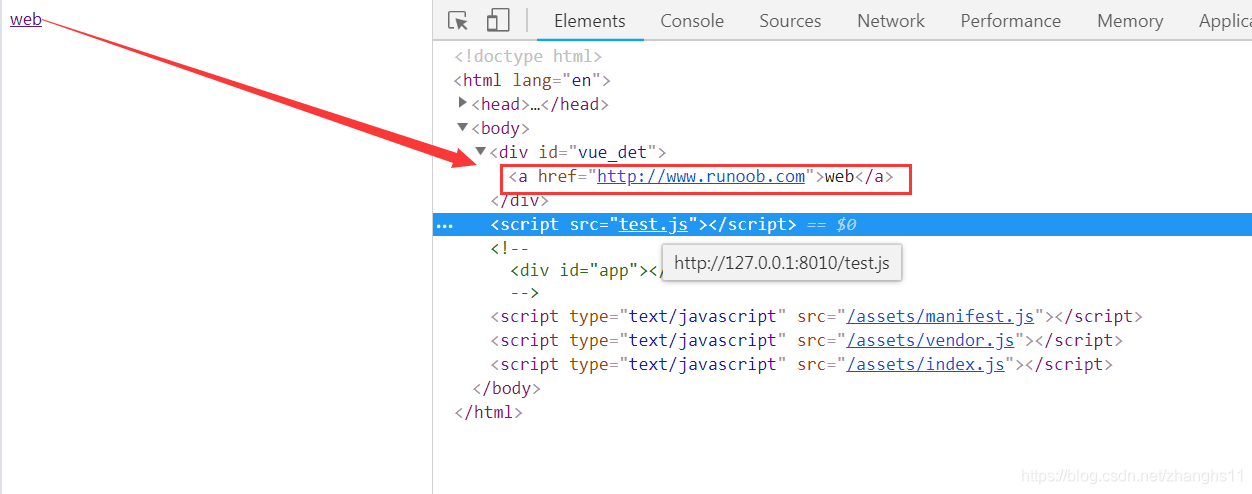Switch to the Sources tab
The image size is (1252, 494).
coord(790,21)
